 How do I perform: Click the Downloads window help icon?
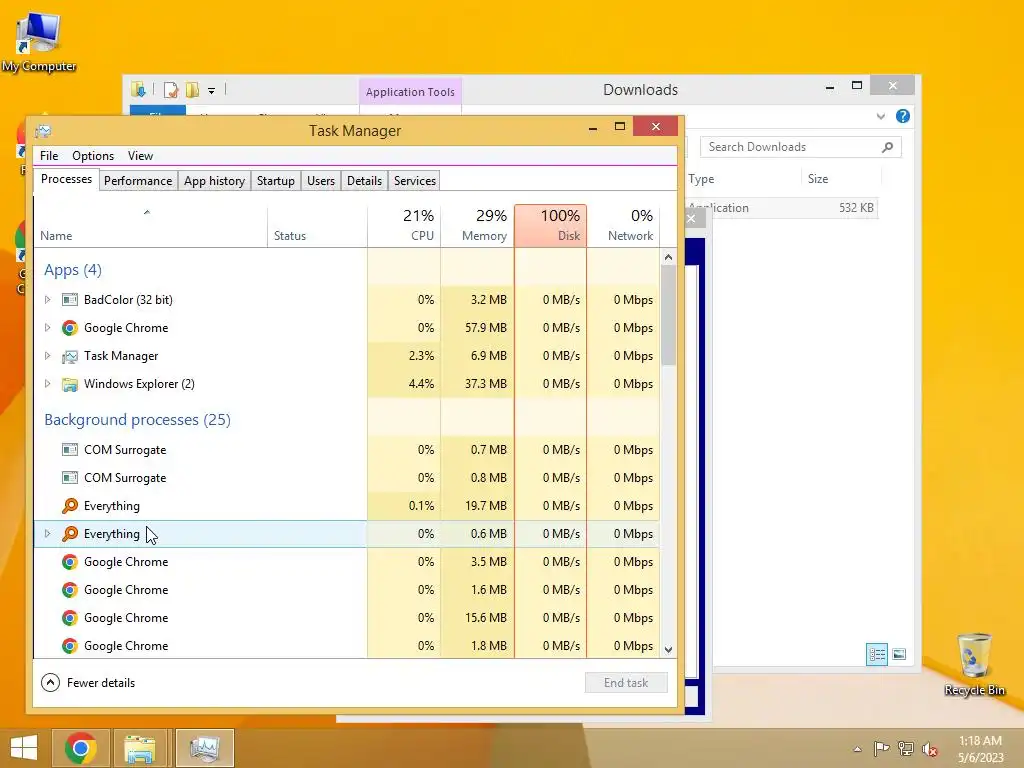[903, 116]
